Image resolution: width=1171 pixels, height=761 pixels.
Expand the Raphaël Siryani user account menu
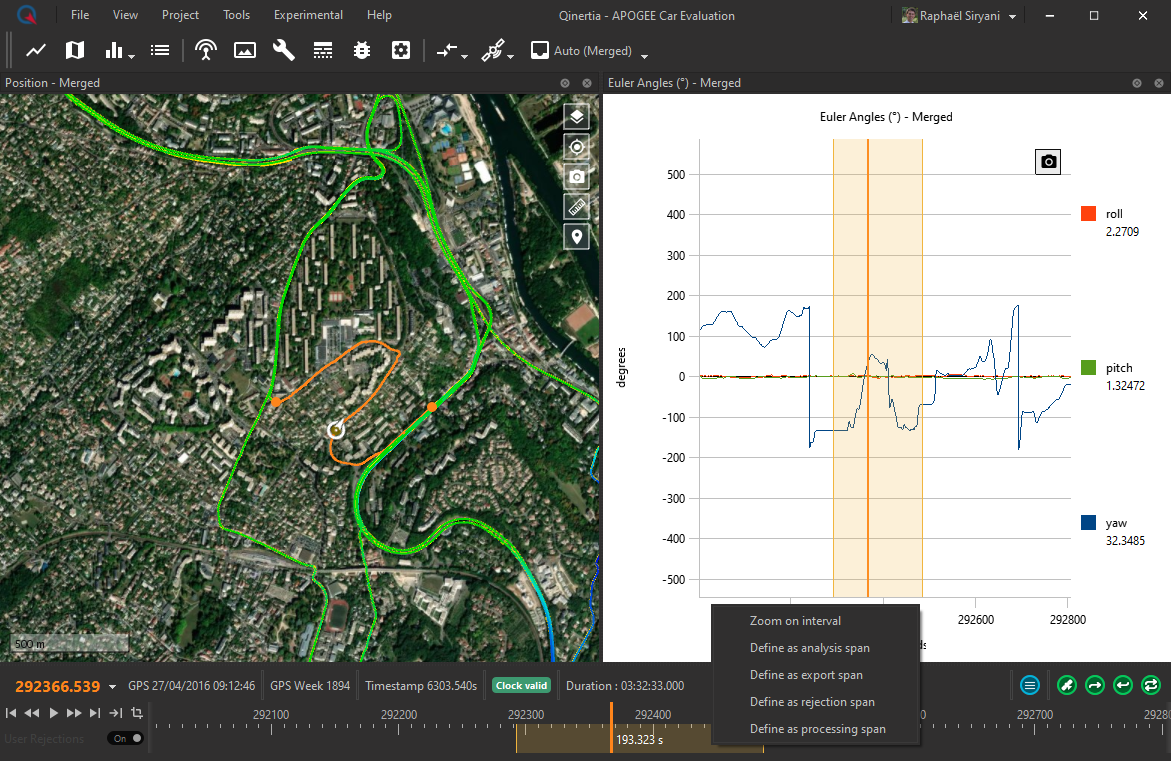point(1013,16)
